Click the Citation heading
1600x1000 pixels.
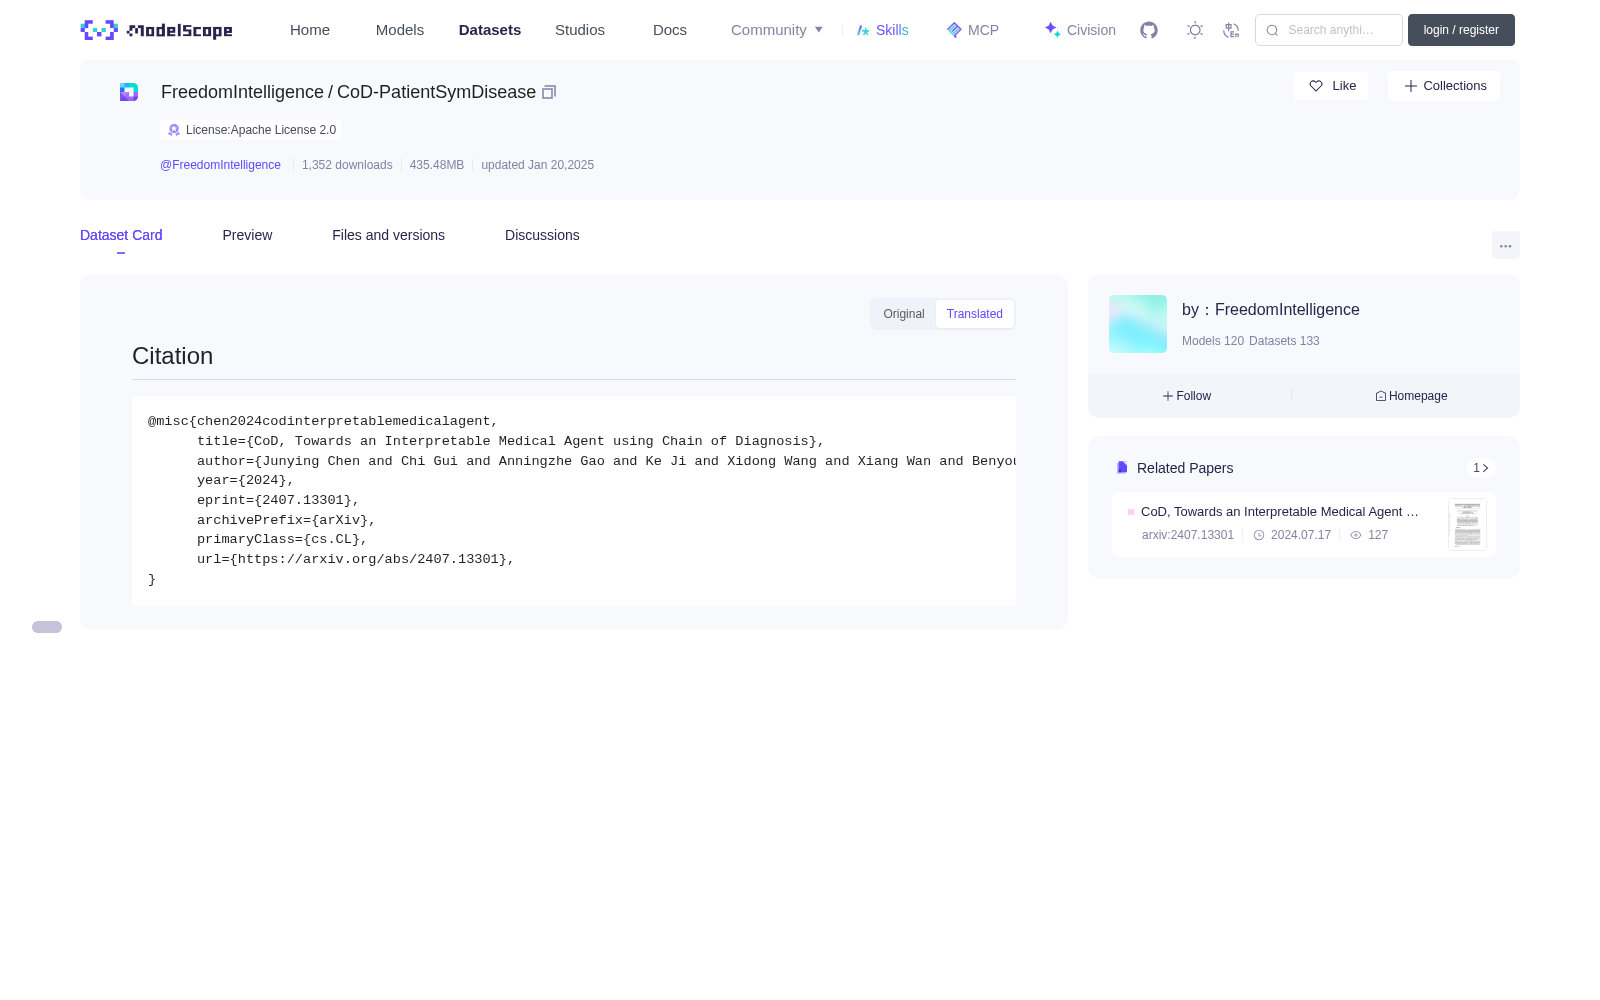pyautogui.click(x=172, y=356)
